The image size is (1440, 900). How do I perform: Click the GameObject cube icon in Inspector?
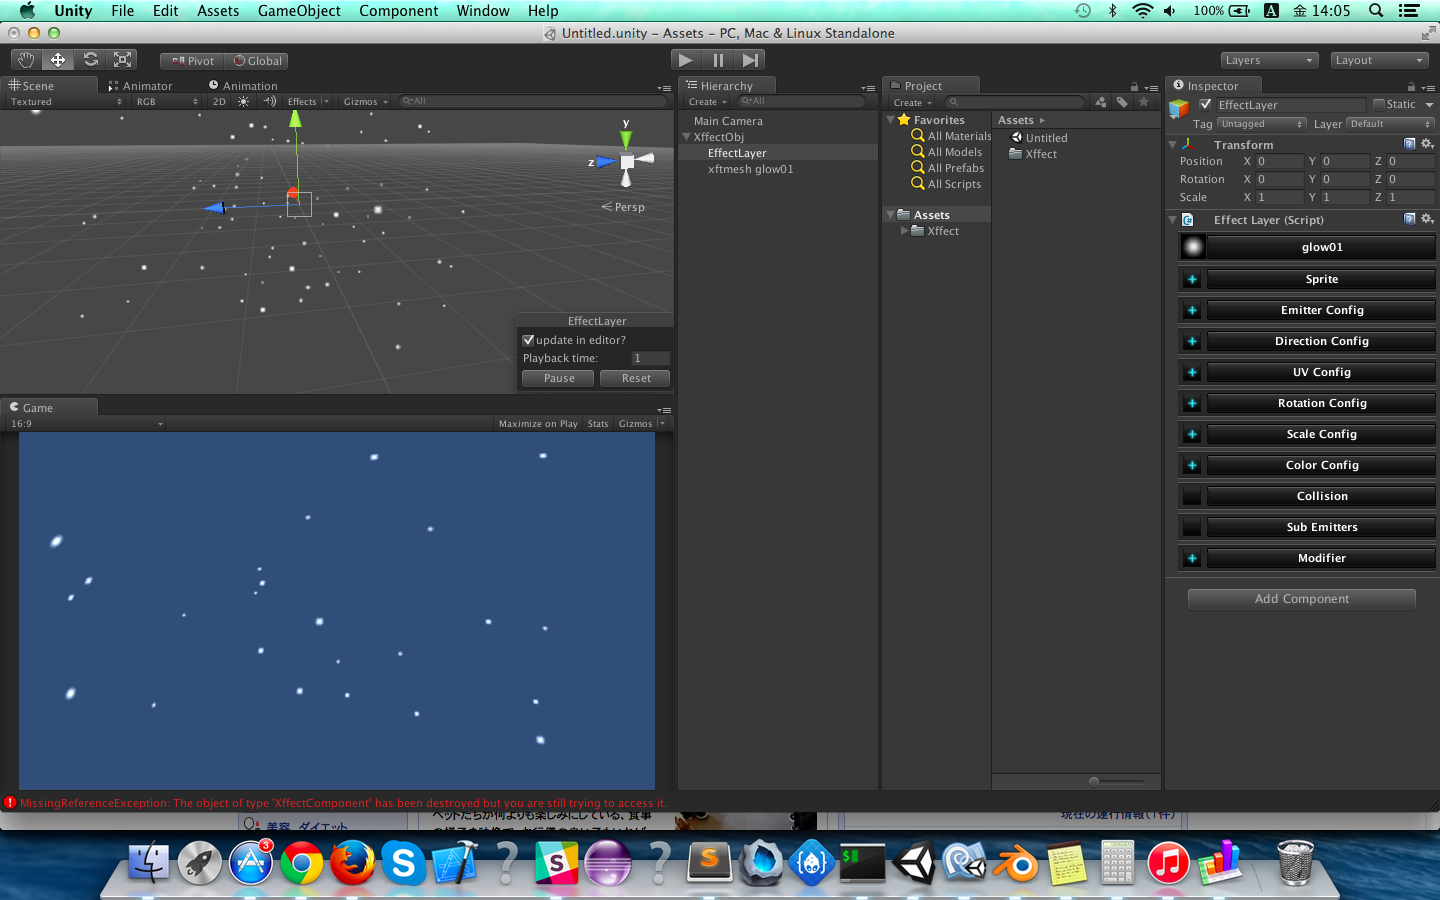[1180, 107]
